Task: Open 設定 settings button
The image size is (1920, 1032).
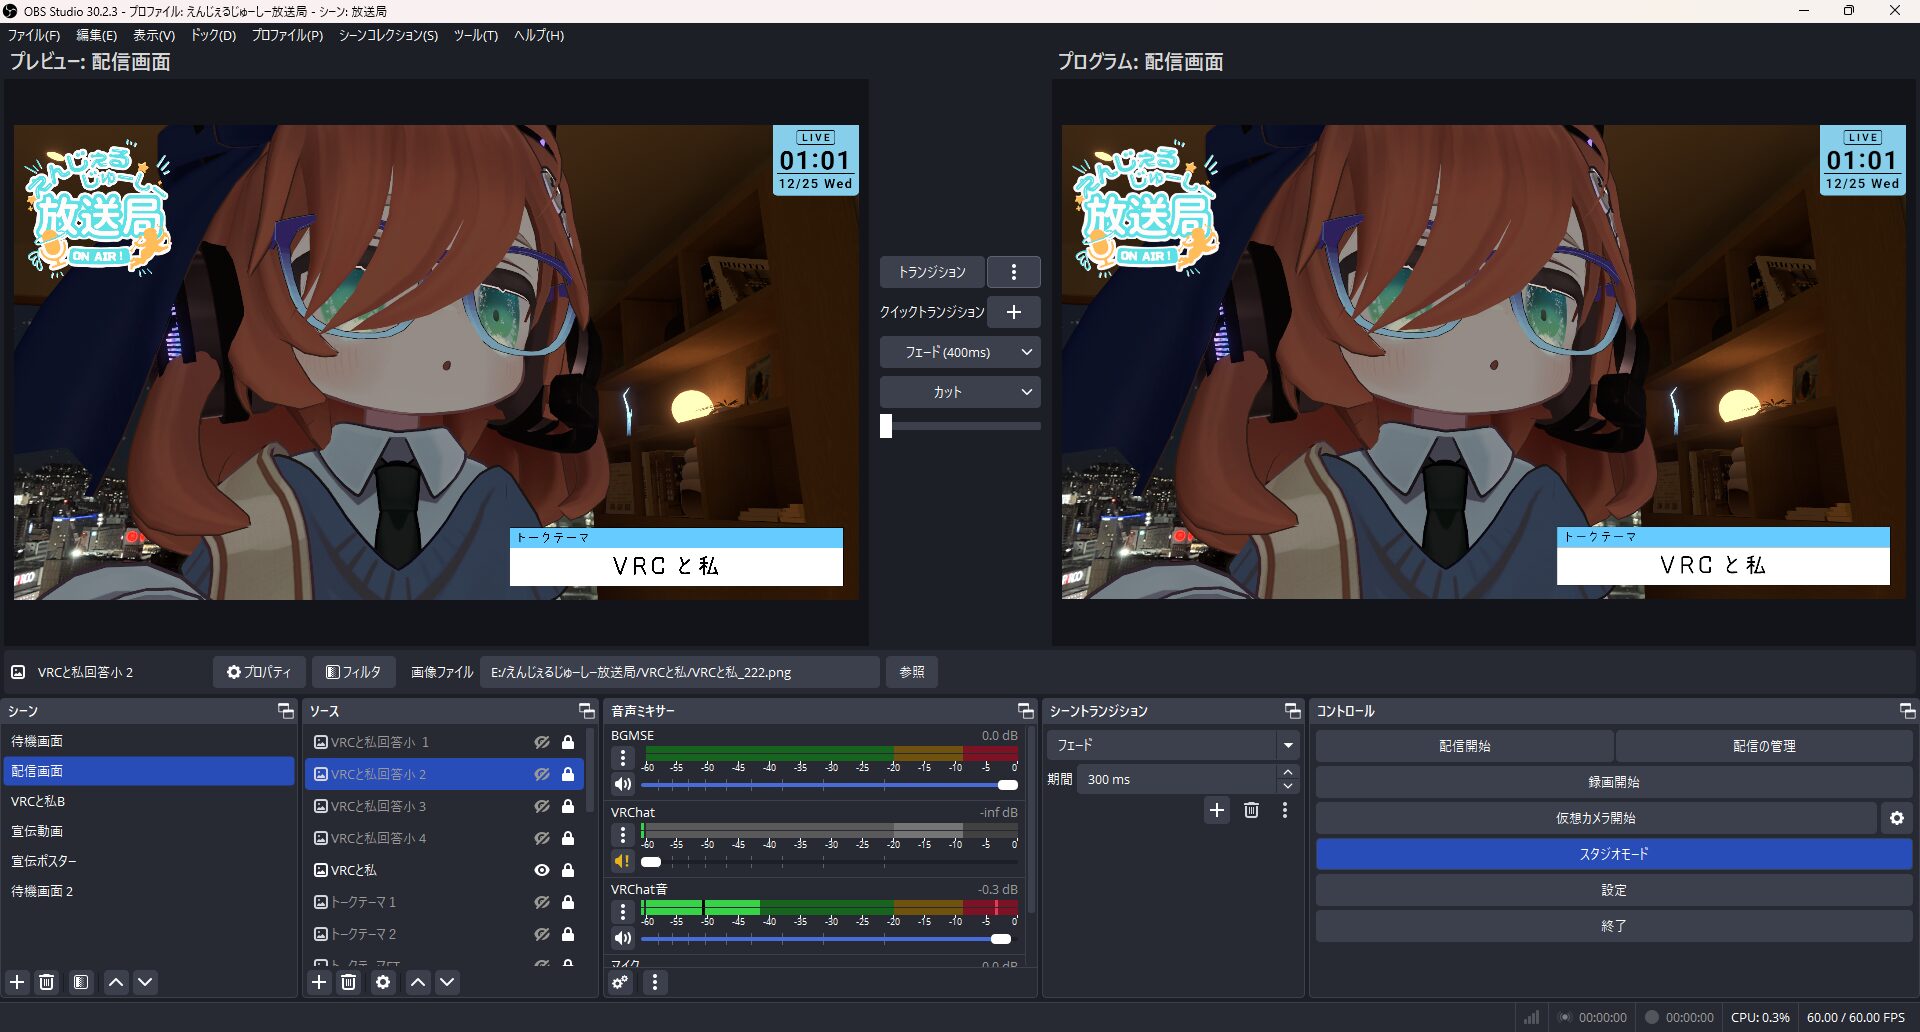Action: click(1614, 890)
